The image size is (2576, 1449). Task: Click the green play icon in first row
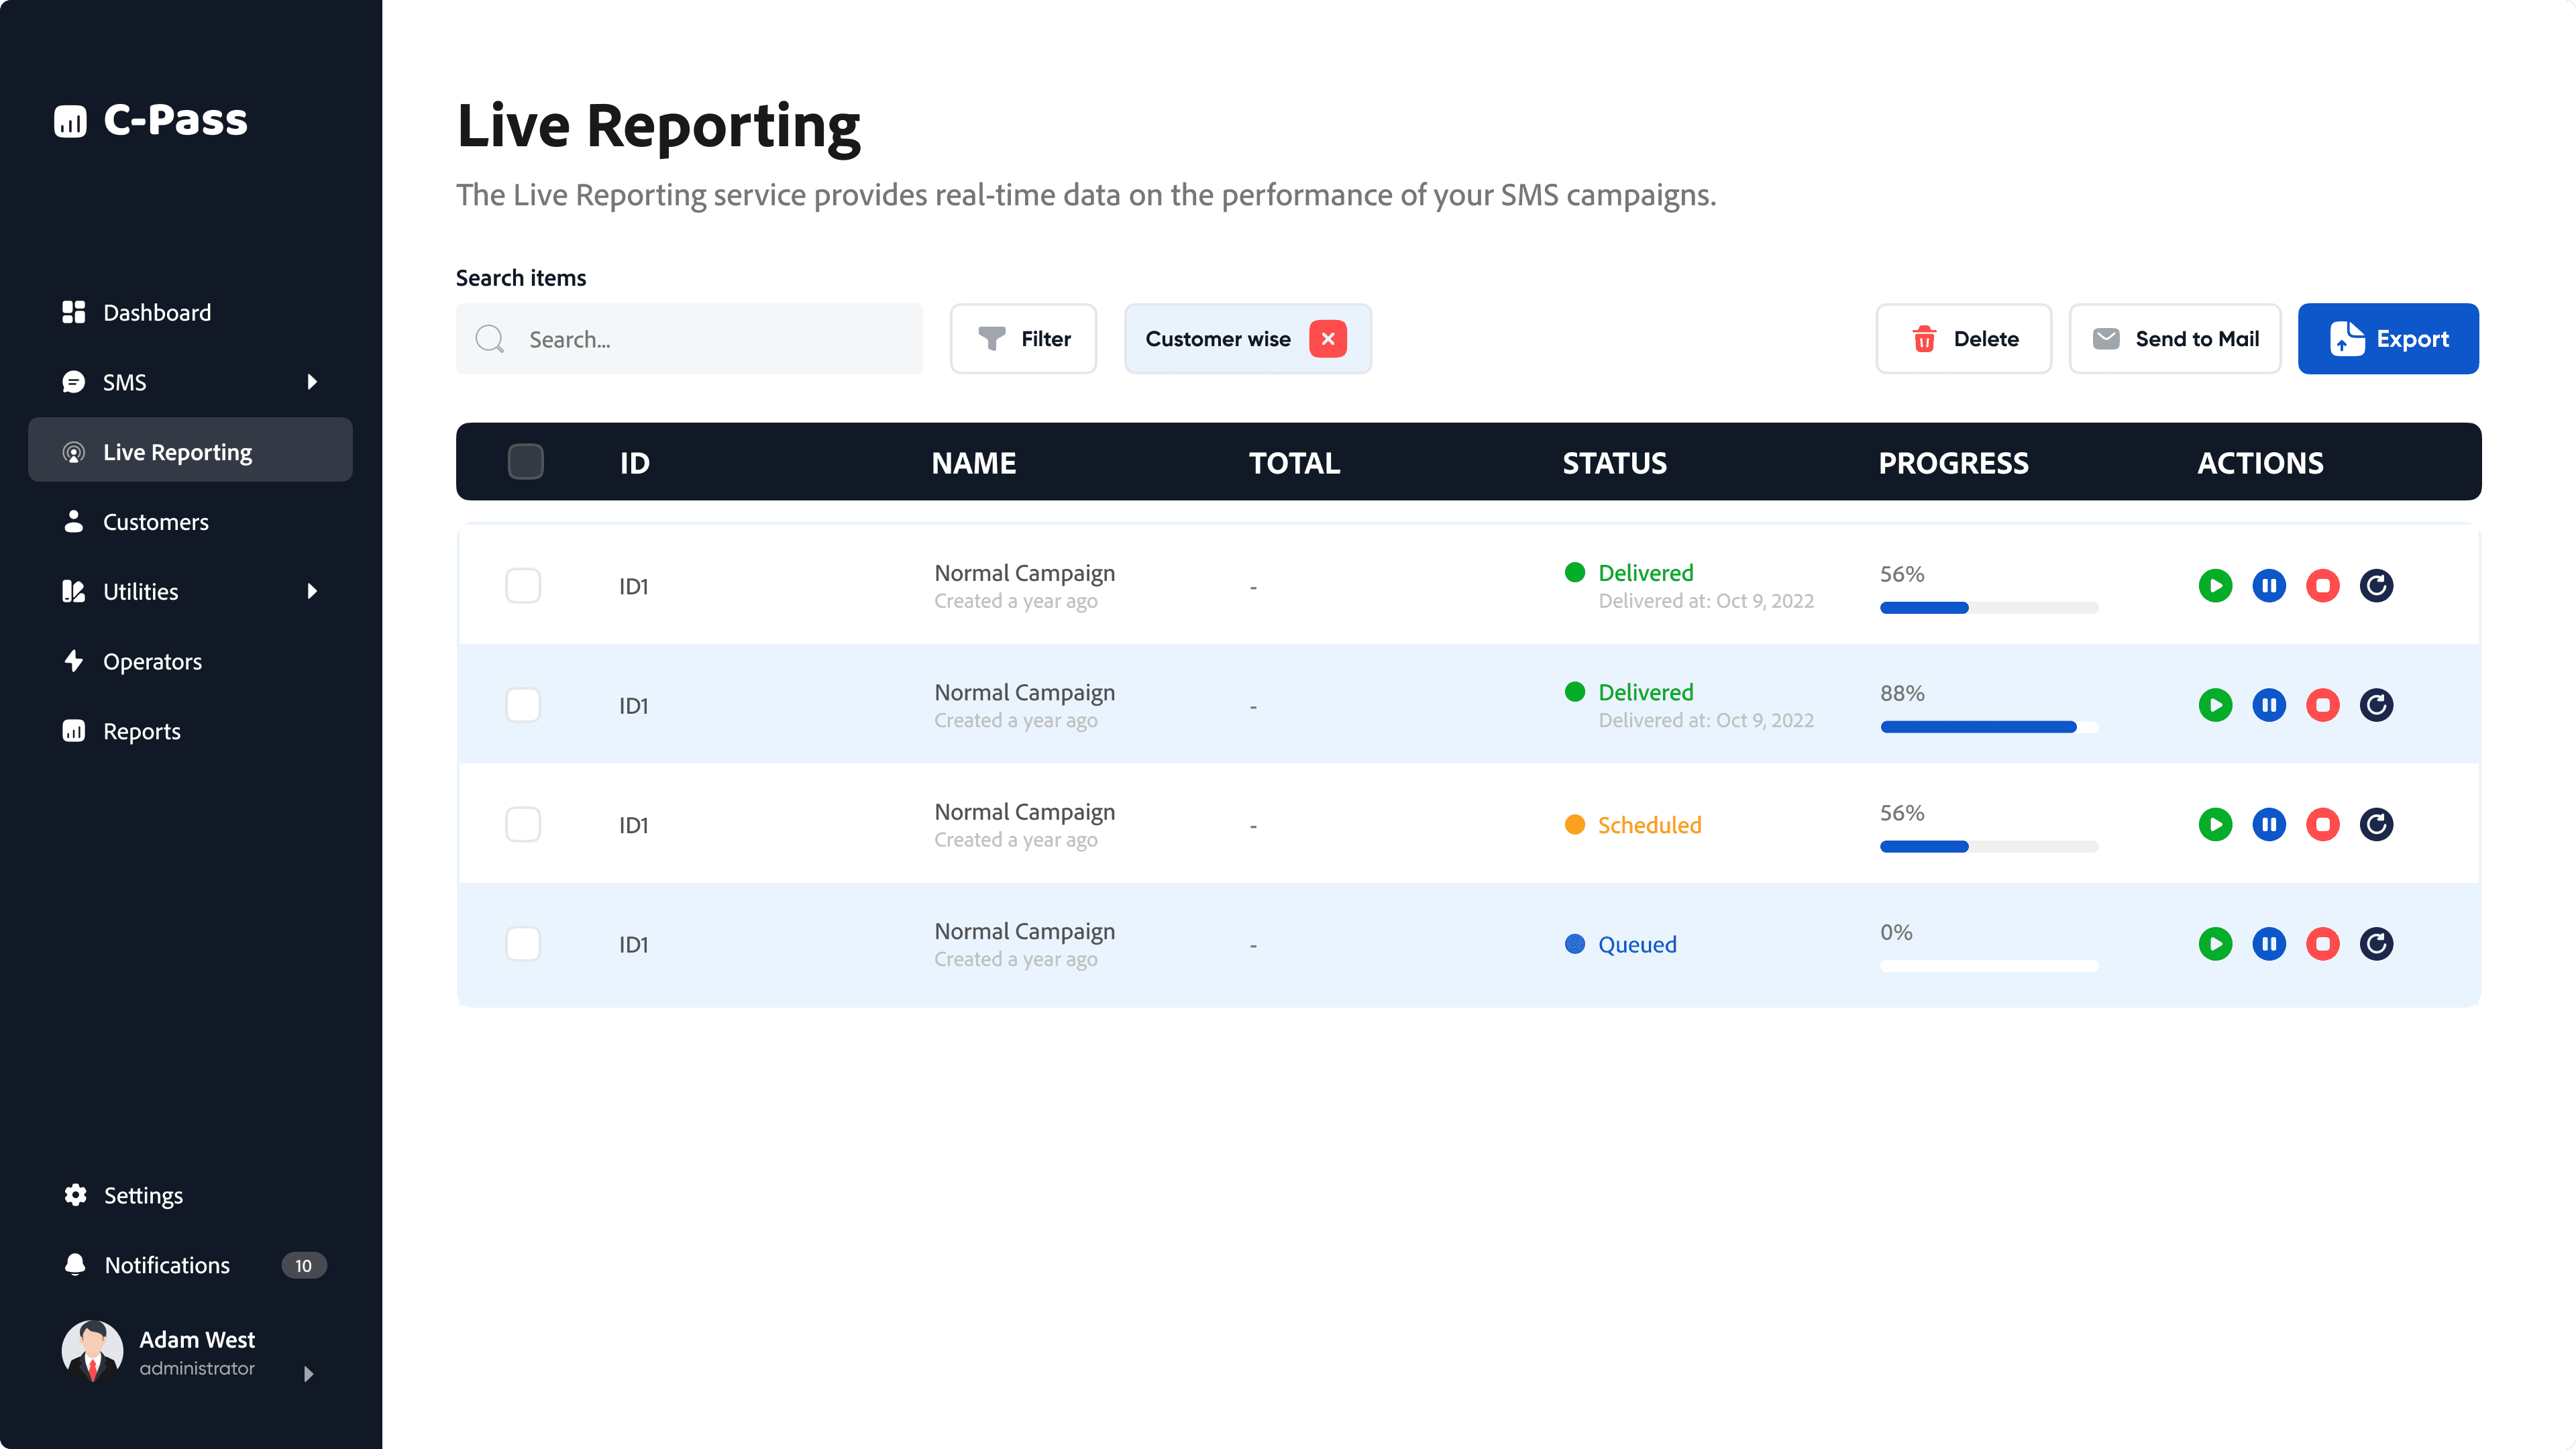click(x=2214, y=586)
